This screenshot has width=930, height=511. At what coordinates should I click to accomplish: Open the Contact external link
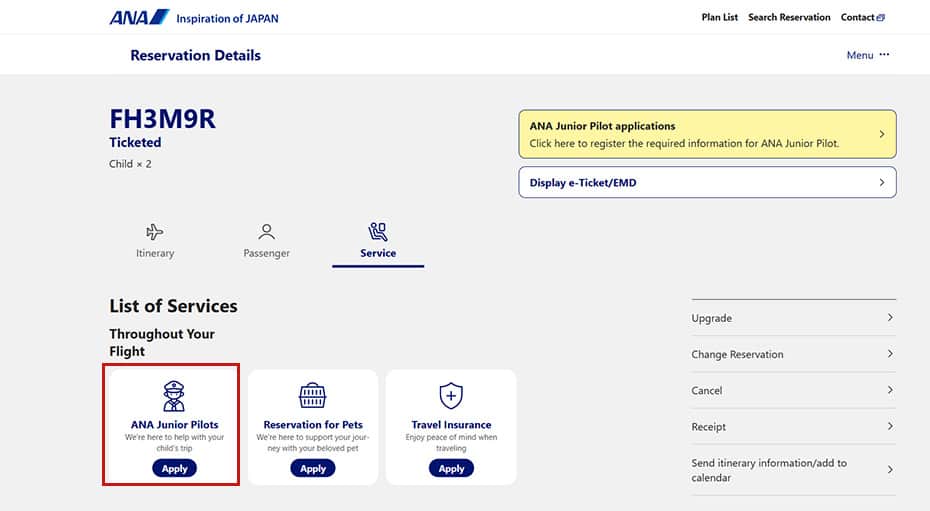tap(862, 17)
